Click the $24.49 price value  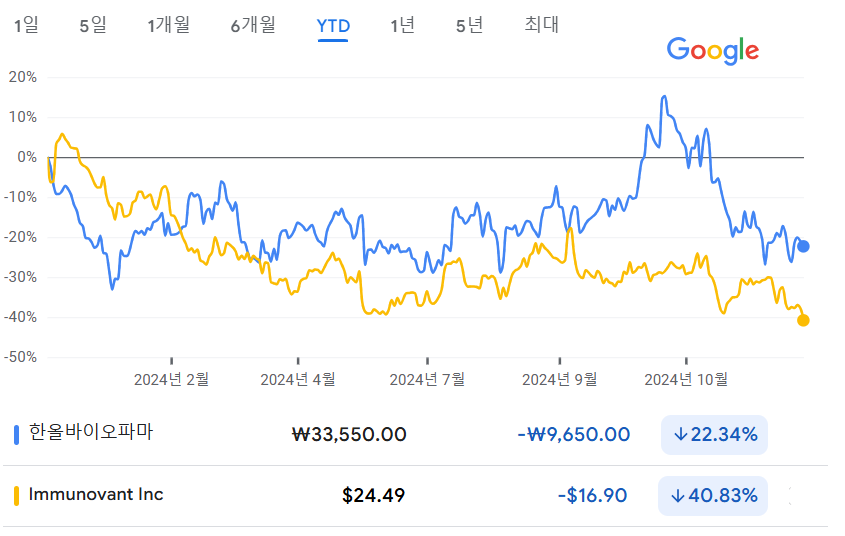tap(373, 496)
